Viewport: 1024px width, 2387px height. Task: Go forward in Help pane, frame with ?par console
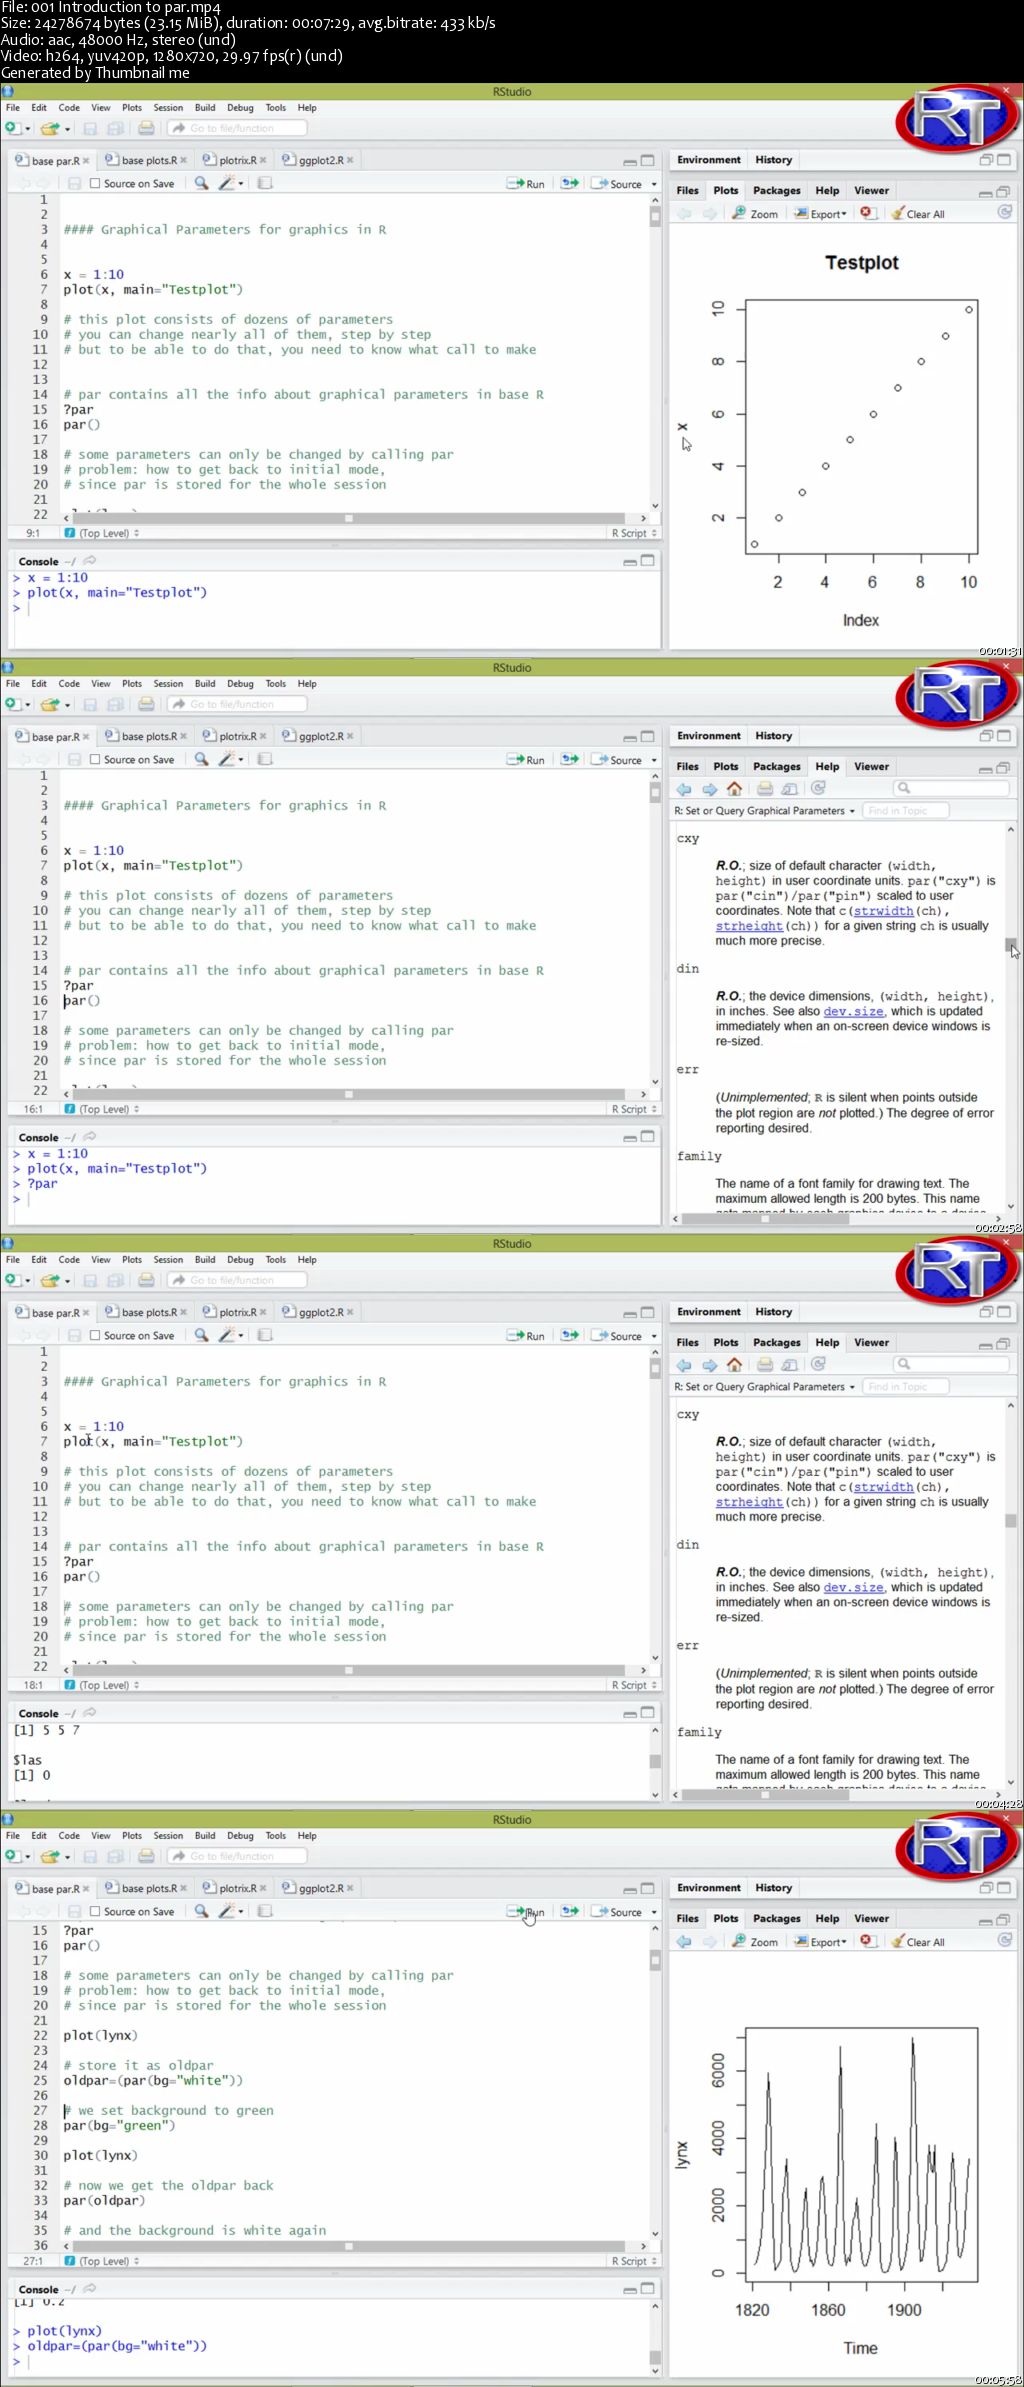tap(709, 788)
